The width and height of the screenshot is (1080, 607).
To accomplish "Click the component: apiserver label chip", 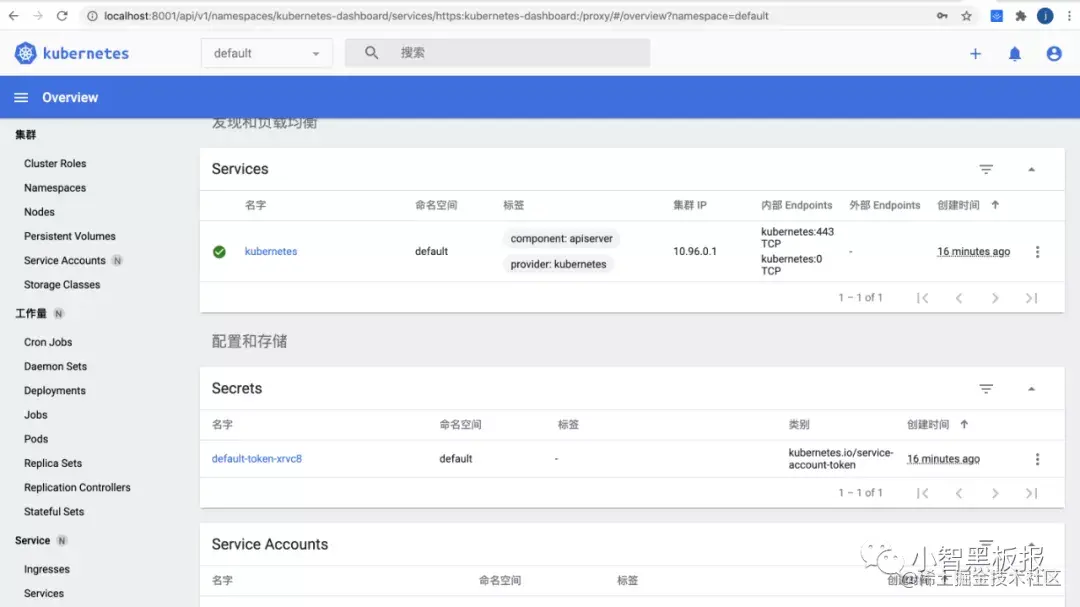I will tap(561, 238).
